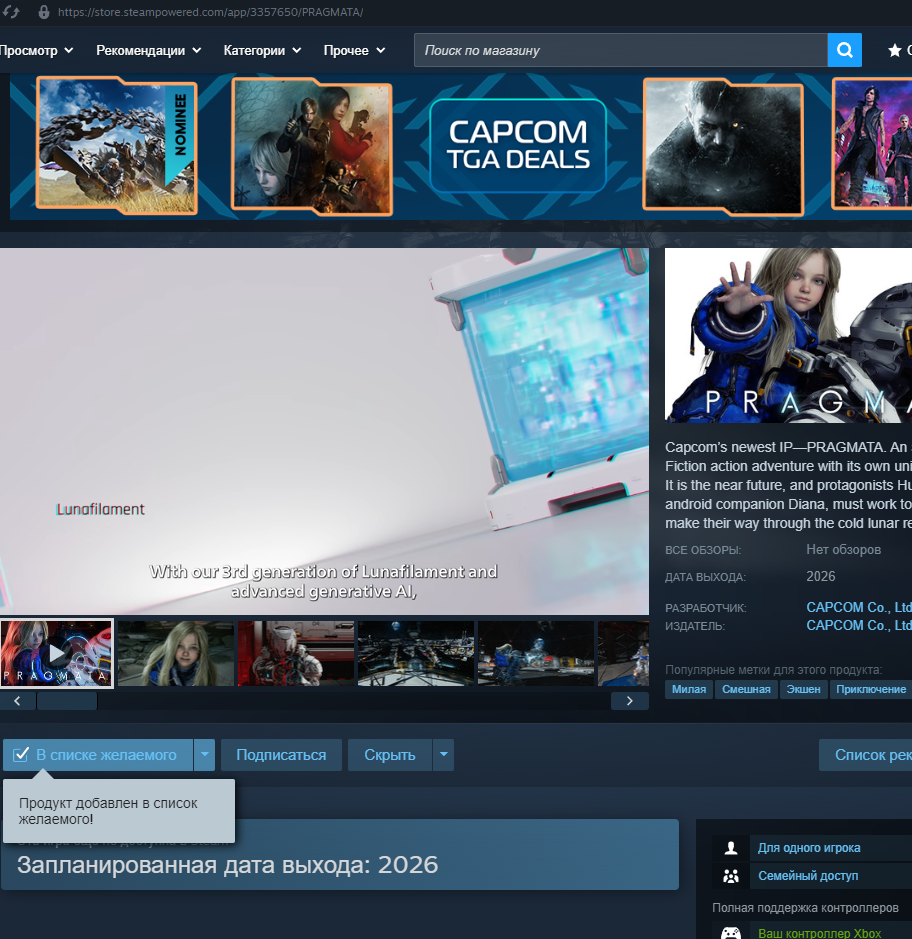Click the 'Популярные метки для этого продукта' label
912x939 pixels.
click(x=774, y=670)
